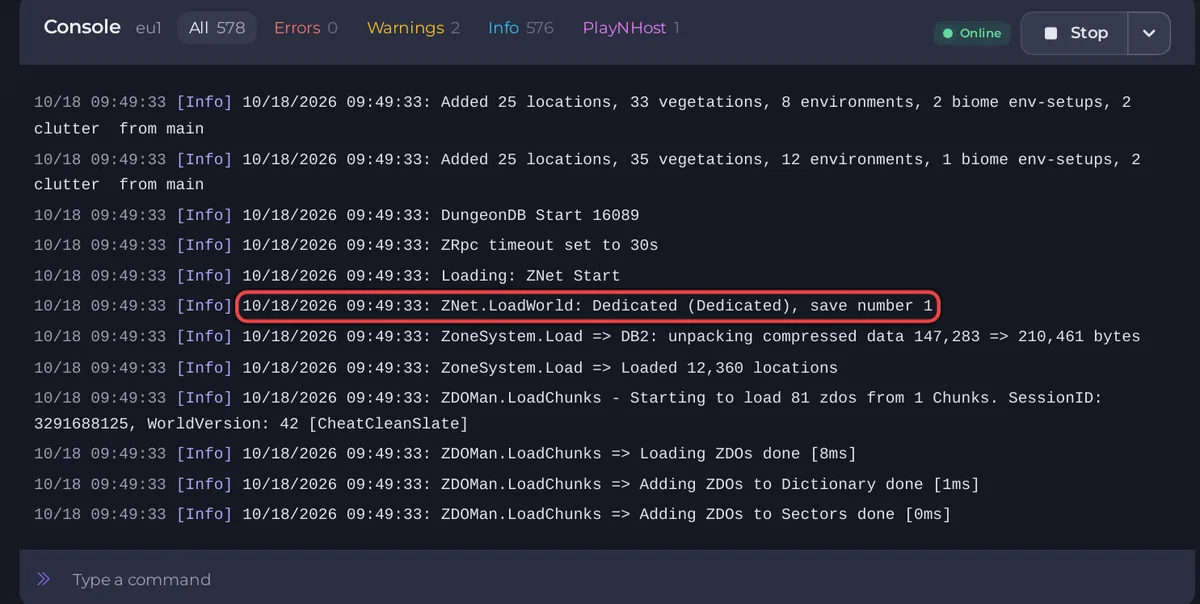This screenshot has width=1200, height=604.
Task: Click the white square icon in Stop button
Action: click(1050, 33)
